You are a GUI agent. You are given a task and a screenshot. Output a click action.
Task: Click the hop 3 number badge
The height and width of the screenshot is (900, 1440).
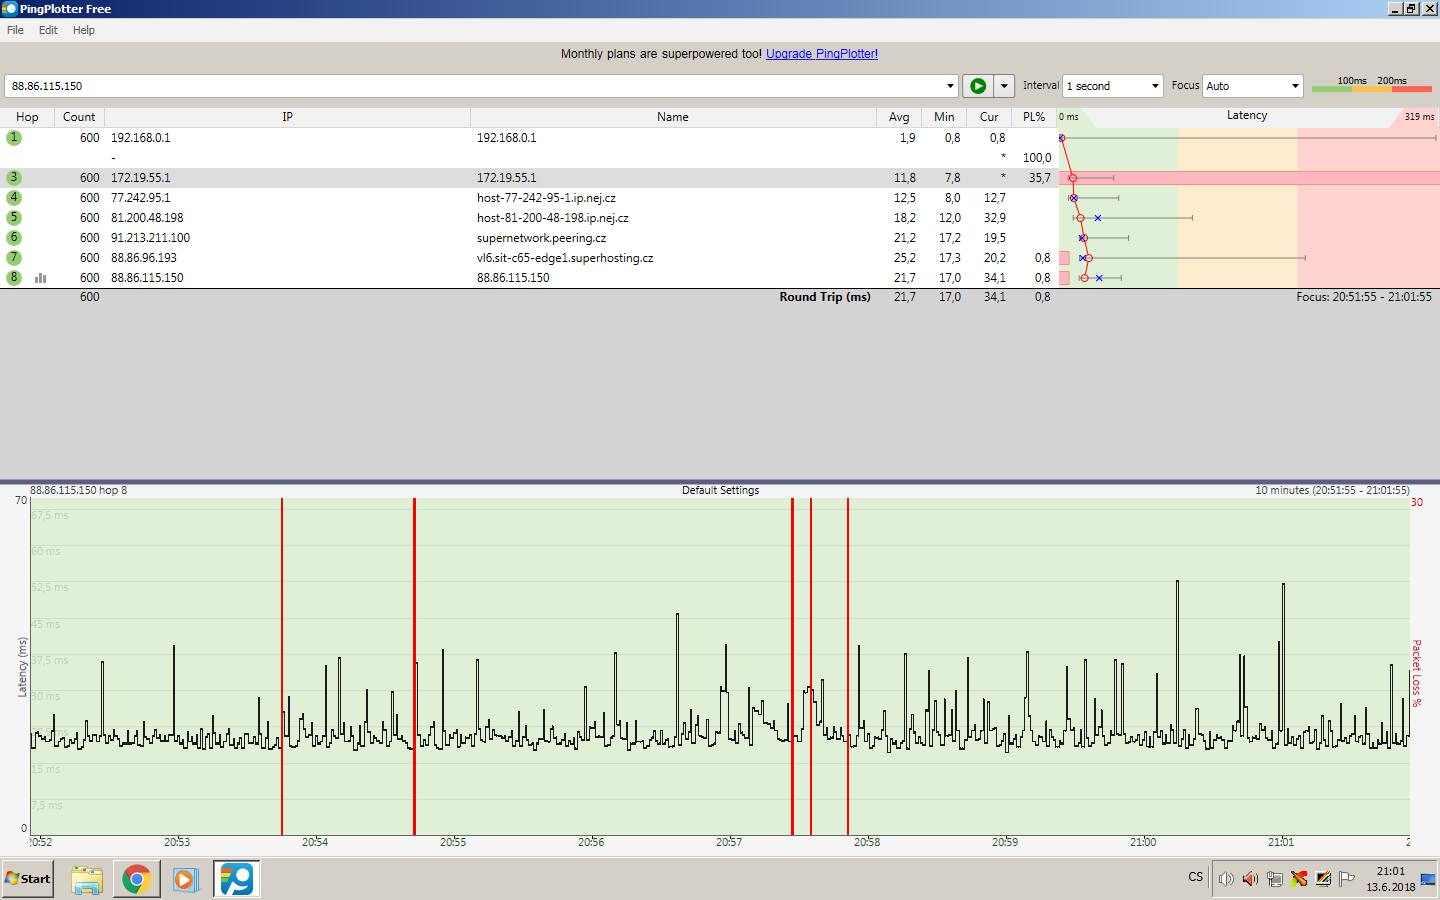(14, 178)
